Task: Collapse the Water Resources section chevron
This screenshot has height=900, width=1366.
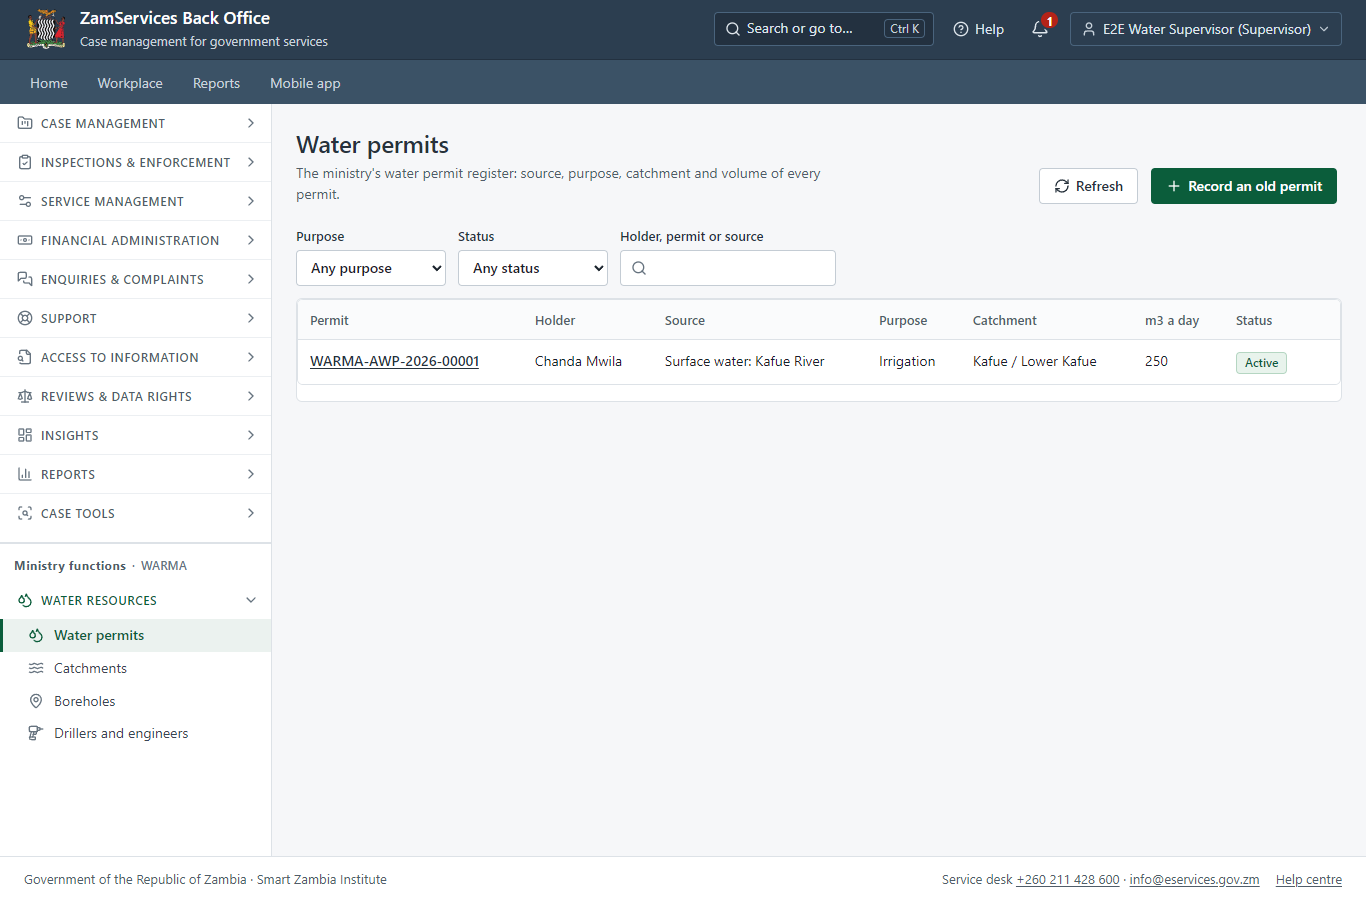Action: [251, 600]
